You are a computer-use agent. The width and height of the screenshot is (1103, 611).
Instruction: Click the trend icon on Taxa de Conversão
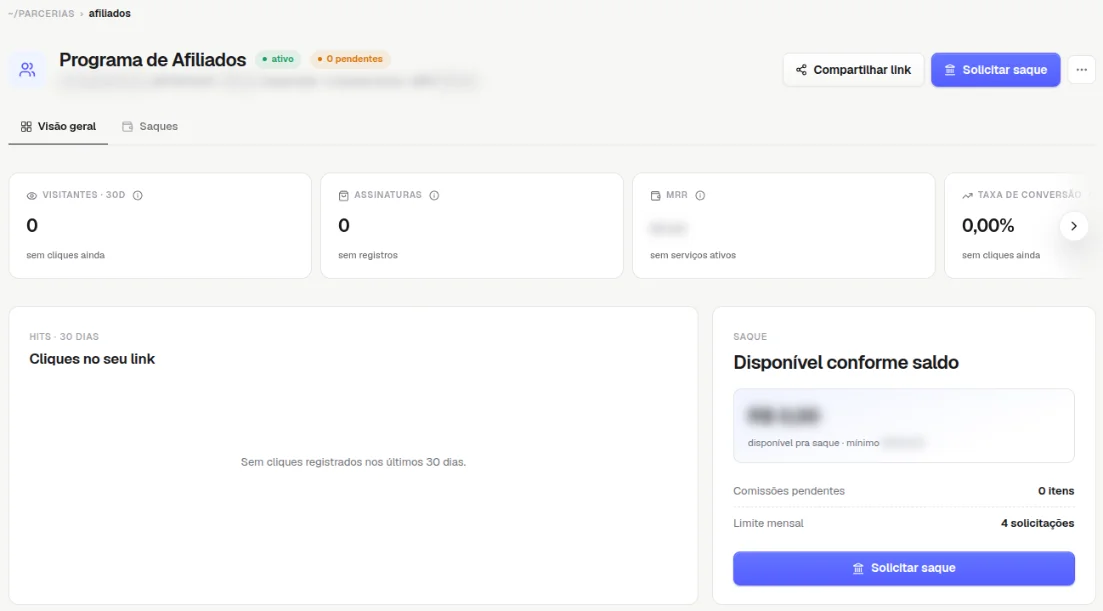(x=967, y=195)
